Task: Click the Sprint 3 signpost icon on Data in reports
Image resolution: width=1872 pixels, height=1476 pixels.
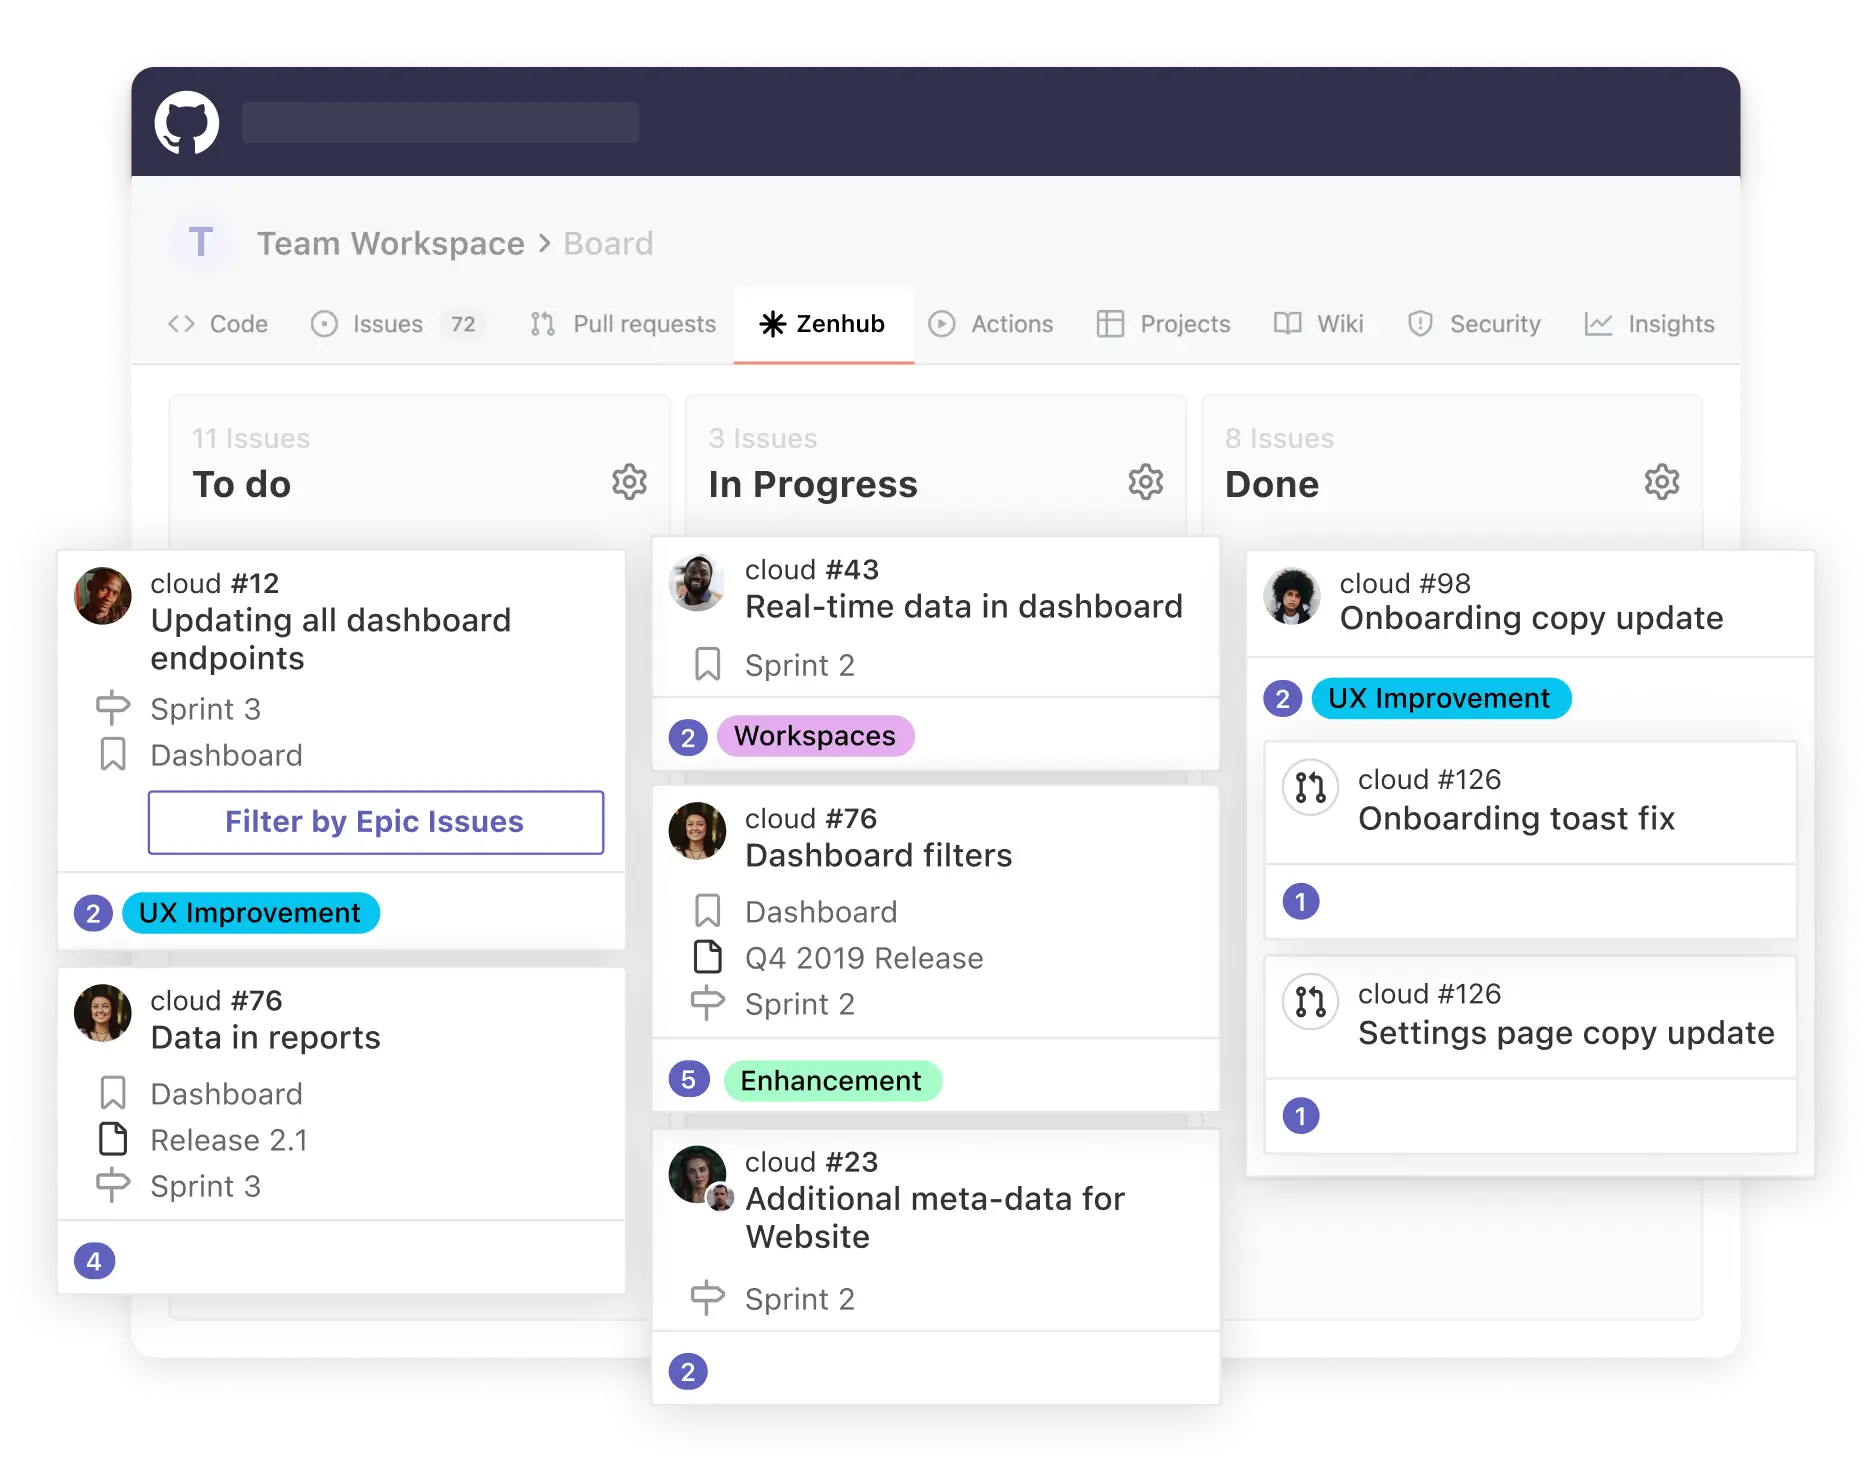Action: (x=113, y=1185)
